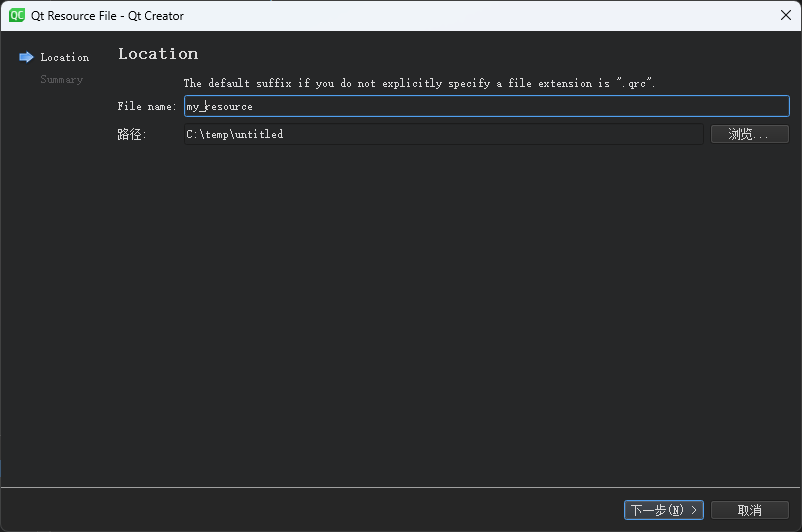Screen dimensions: 802x532
Task: Click the Qt Creator logo in title bar
Action: [x=17, y=15]
